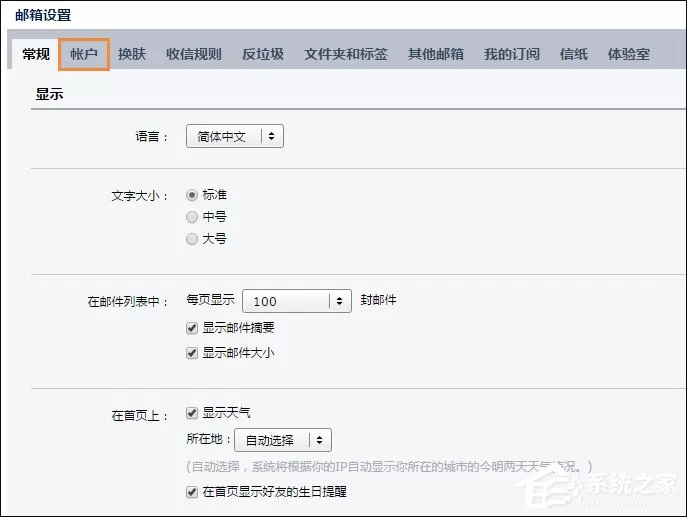Select the 信纸 tab
Image resolution: width=687 pixels, height=517 pixels.
point(574,54)
